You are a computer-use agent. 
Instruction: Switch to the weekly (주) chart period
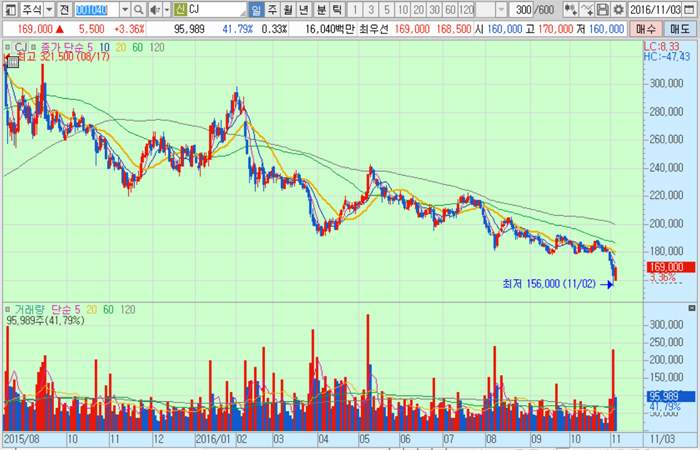click(x=272, y=9)
